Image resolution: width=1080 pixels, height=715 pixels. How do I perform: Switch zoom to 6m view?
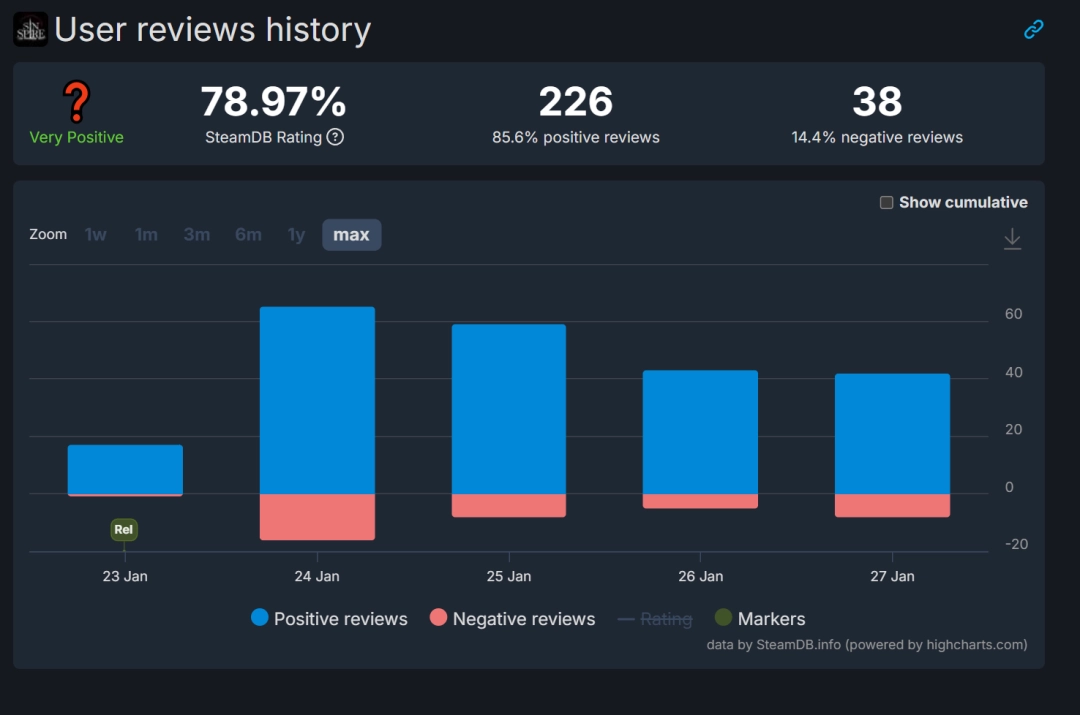click(x=248, y=234)
